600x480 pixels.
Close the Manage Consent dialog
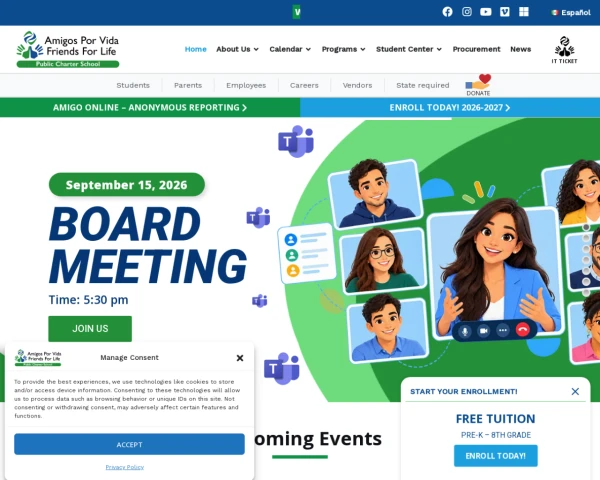point(240,358)
